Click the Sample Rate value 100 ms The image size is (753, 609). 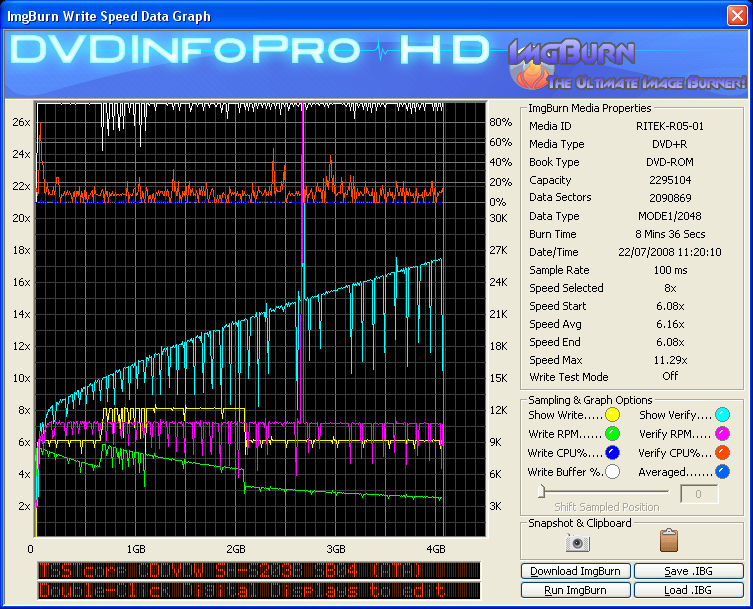[670, 270]
